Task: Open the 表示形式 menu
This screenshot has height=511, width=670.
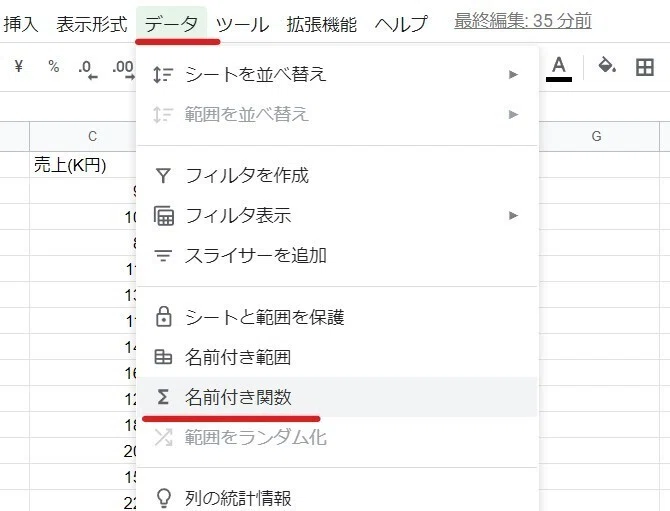Action: (92, 24)
